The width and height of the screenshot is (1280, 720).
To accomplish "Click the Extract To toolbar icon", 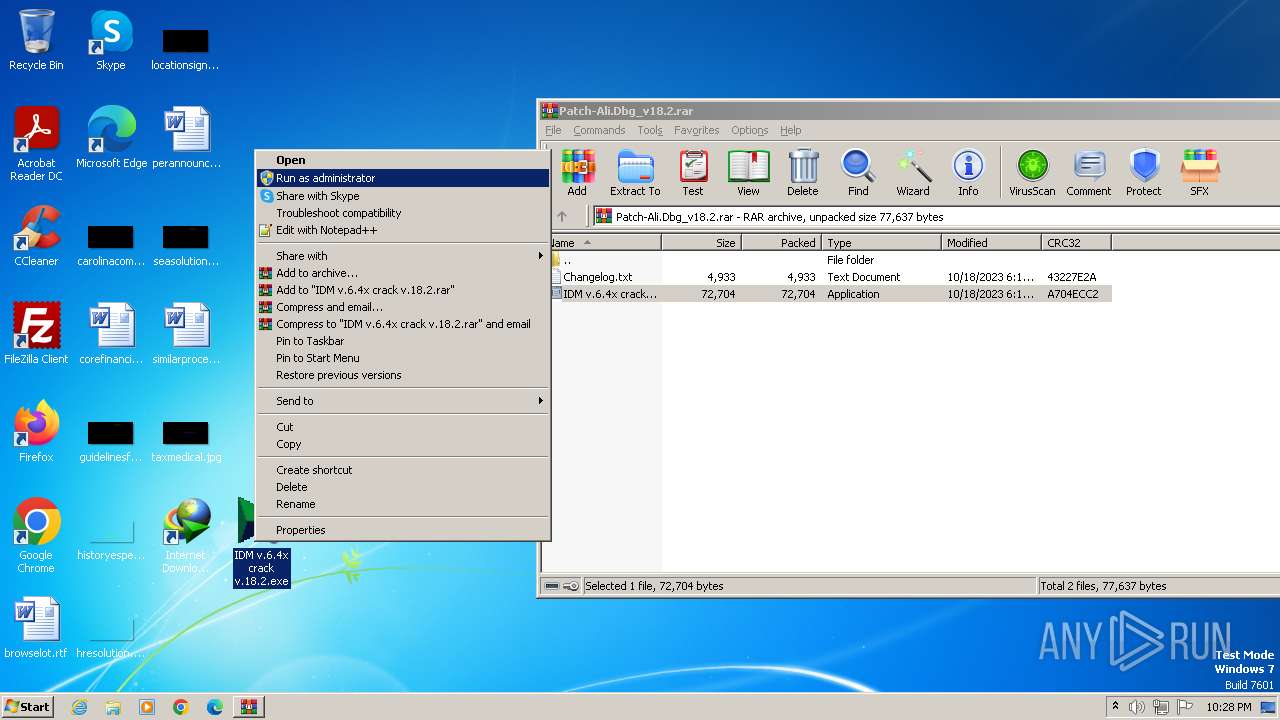I will 635,173.
